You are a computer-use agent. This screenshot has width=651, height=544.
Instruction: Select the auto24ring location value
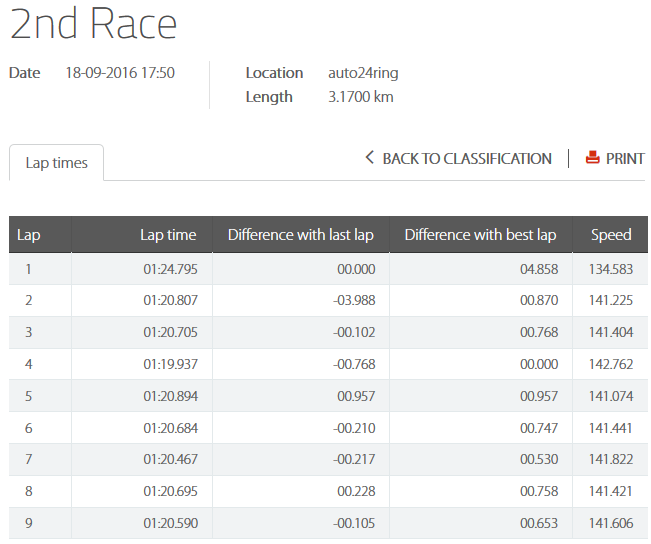pos(363,73)
